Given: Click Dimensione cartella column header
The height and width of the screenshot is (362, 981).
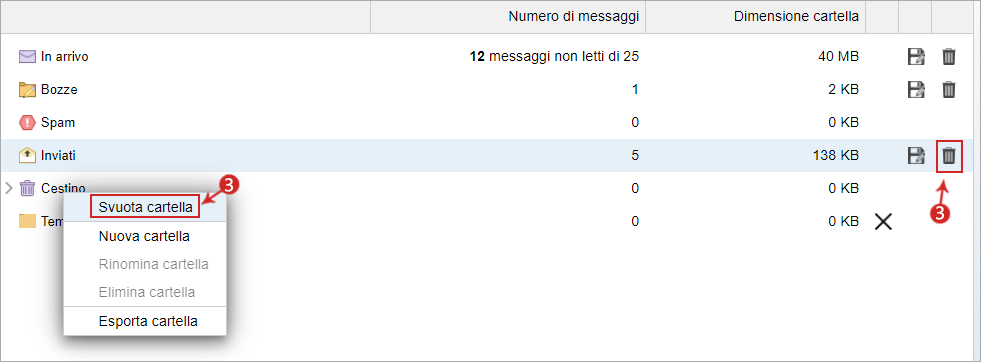Looking at the screenshot, I should click(x=796, y=17).
